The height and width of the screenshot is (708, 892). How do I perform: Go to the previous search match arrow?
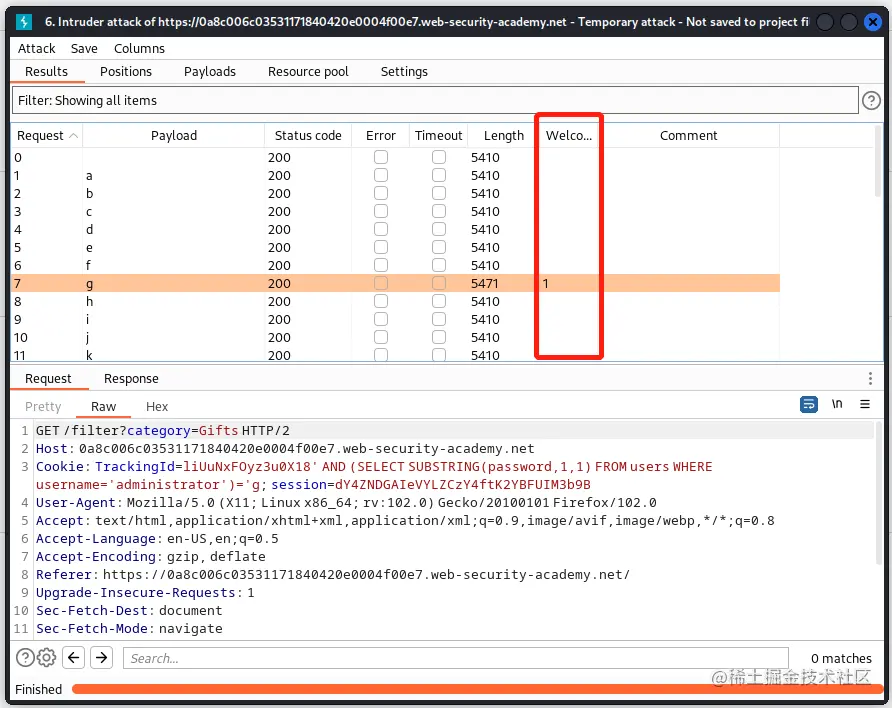click(x=73, y=658)
